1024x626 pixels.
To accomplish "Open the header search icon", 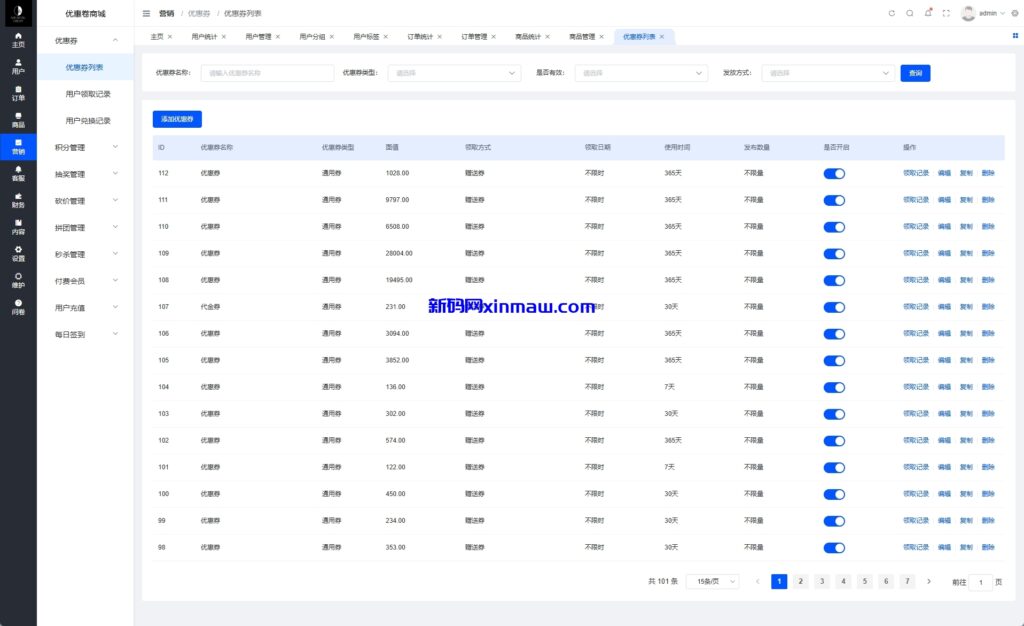I will tap(908, 14).
